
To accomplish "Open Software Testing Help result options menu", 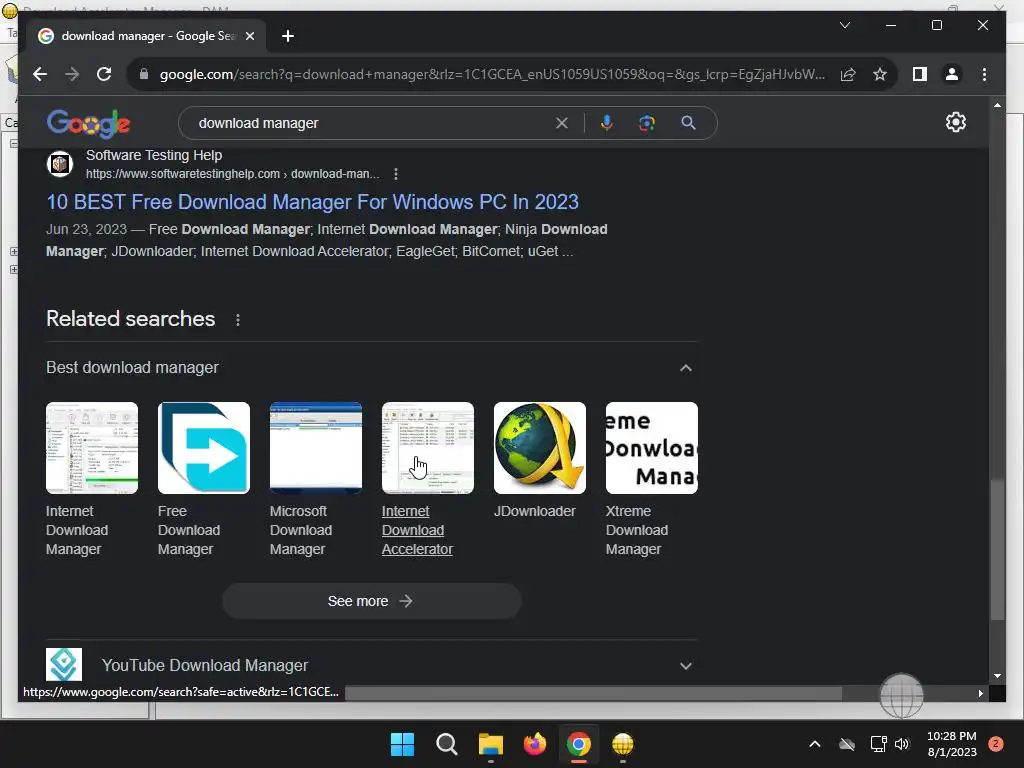I will pyautogui.click(x=396, y=174).
